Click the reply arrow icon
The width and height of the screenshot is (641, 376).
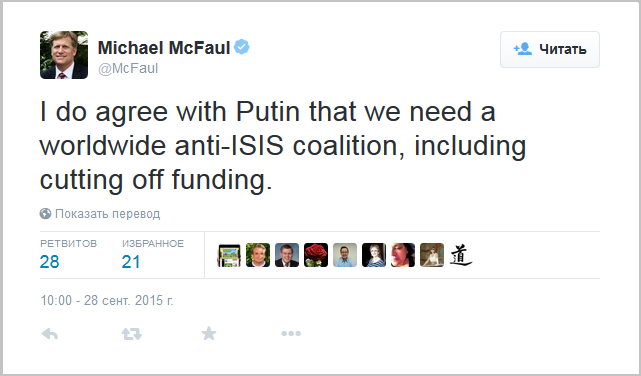click(x=50, y=334)
